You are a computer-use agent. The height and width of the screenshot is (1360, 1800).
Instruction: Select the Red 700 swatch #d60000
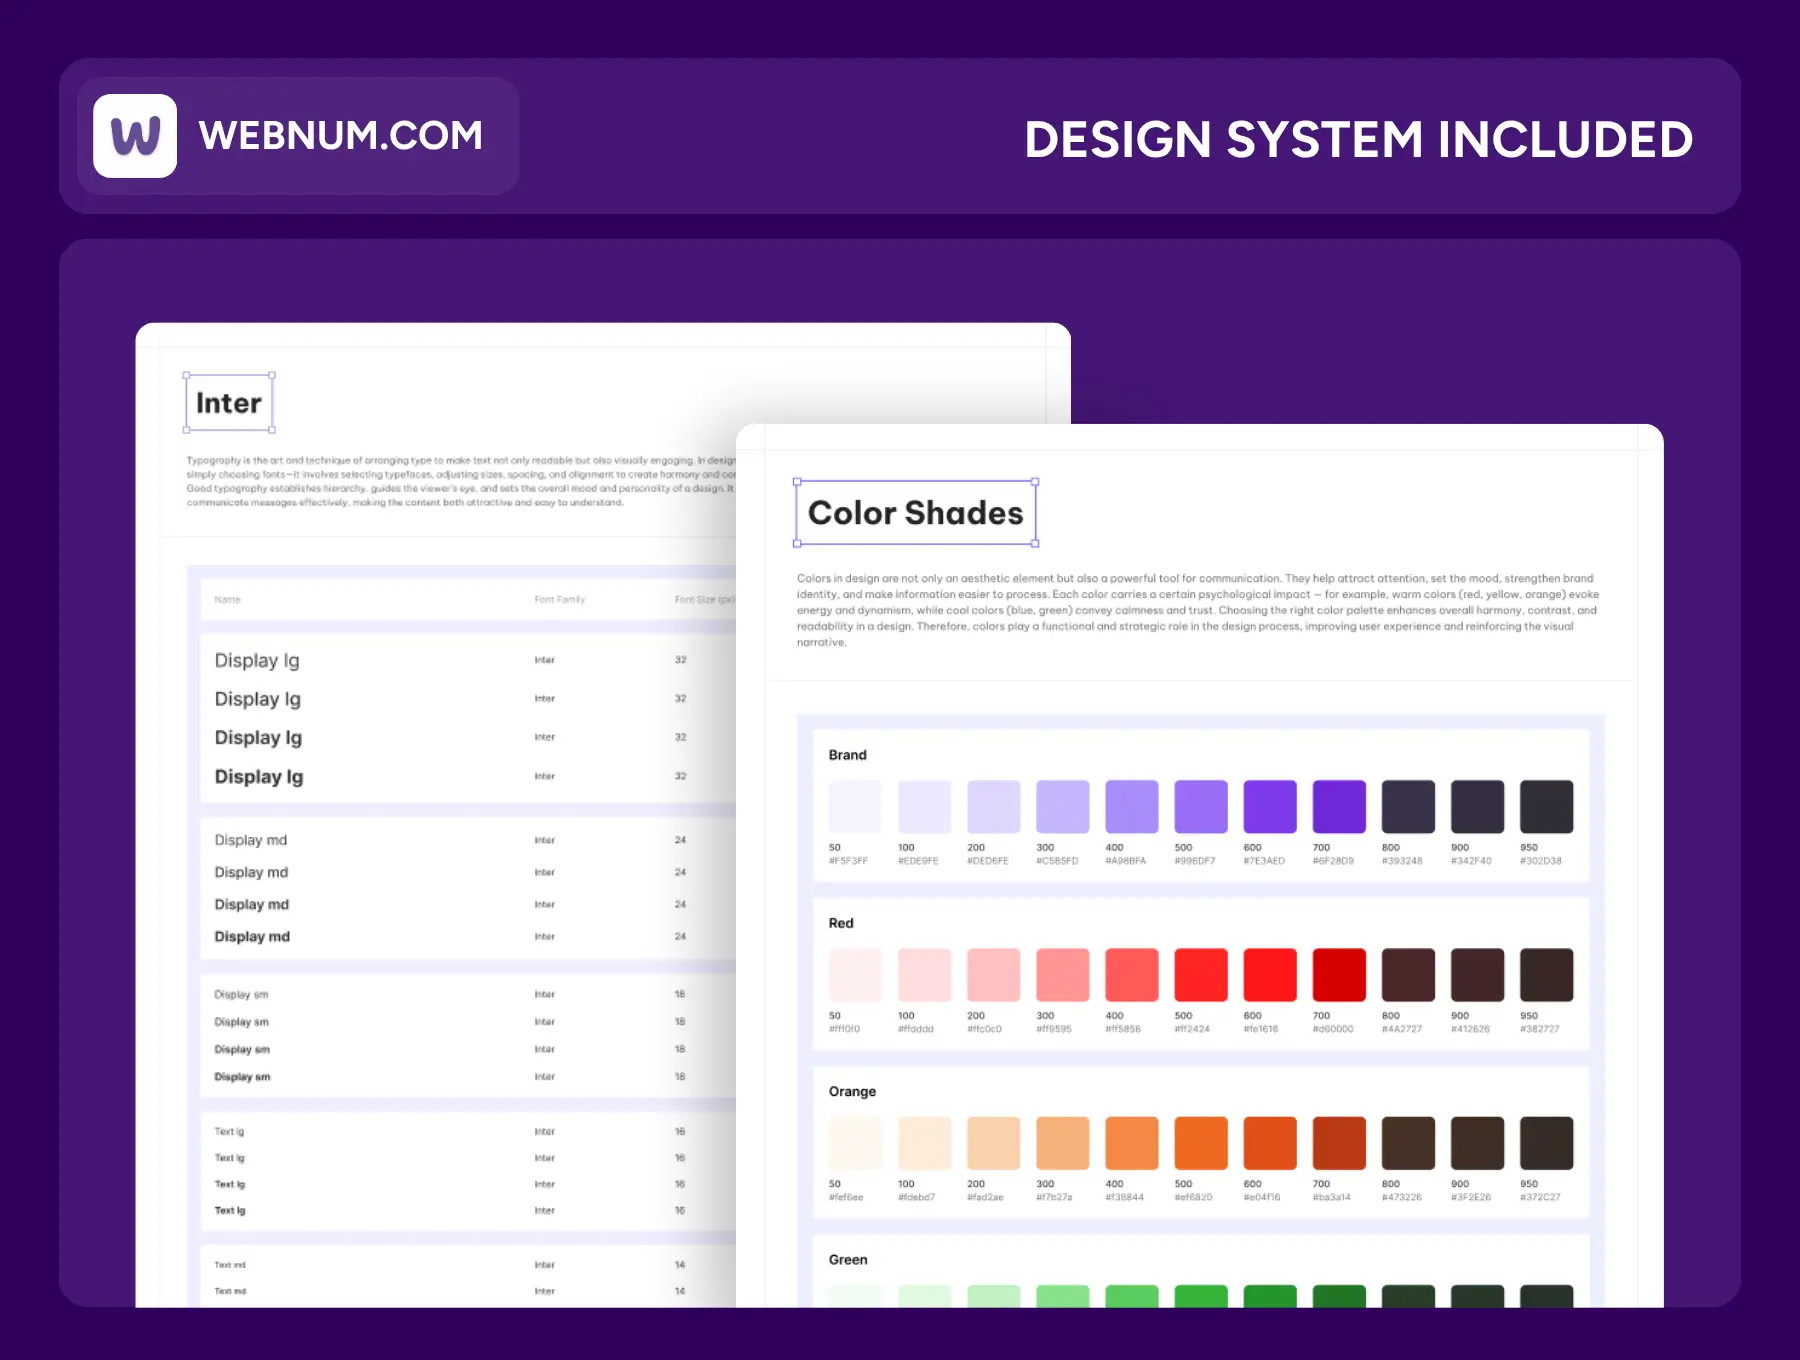1338,975
